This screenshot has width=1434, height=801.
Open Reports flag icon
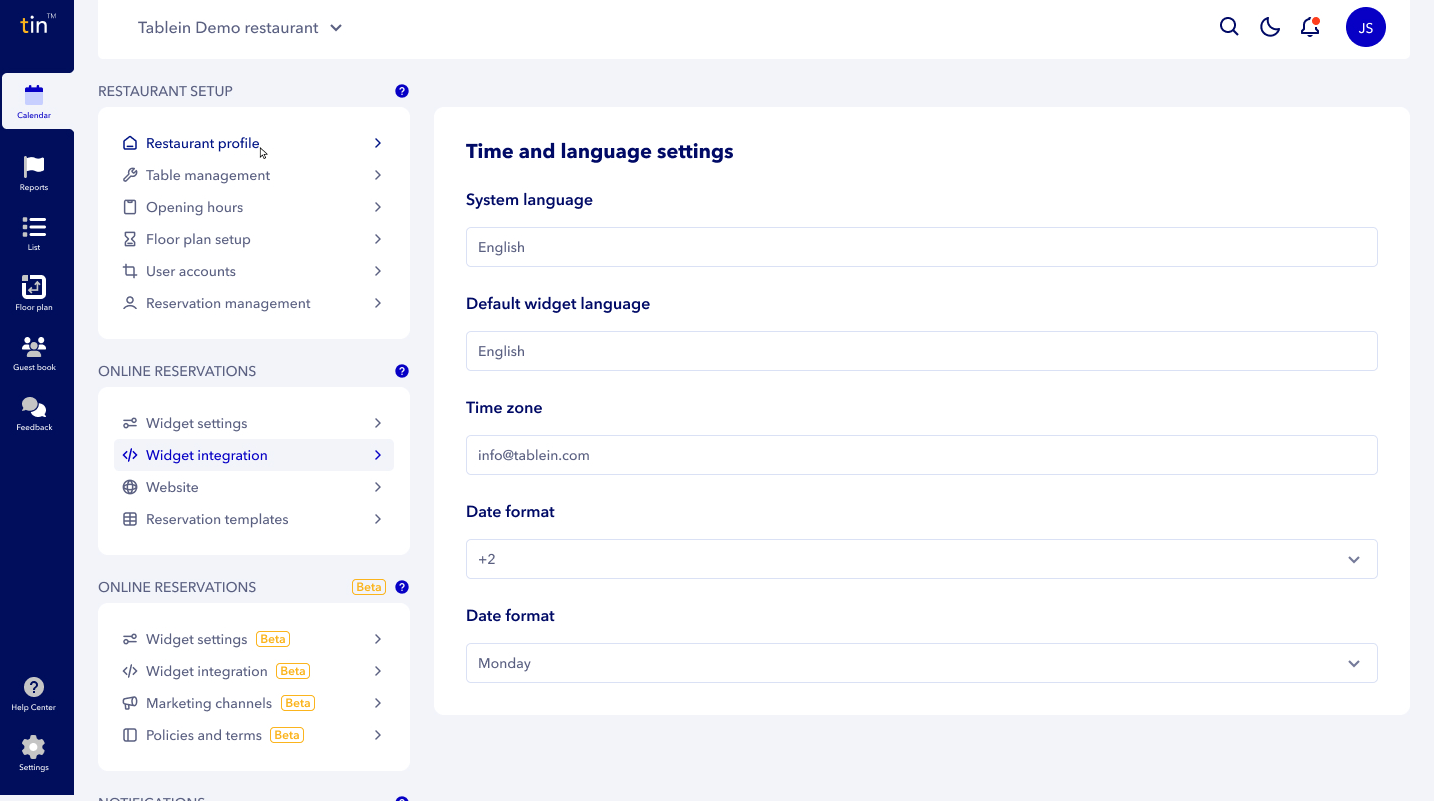(34, 167)
